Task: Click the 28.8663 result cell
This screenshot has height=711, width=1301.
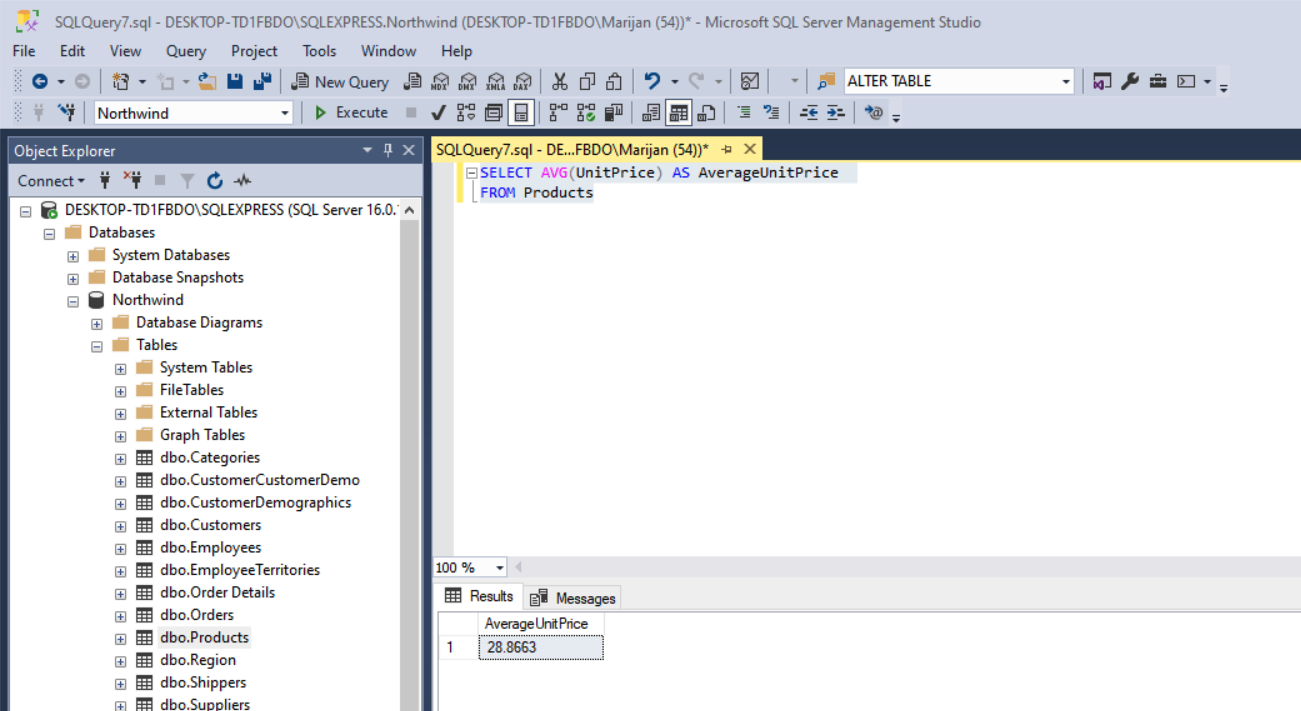Action: click(x=540, y=648)
